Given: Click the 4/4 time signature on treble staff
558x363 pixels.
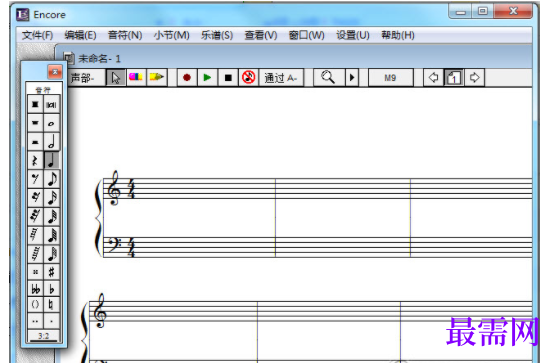Looking at the screenshot, I should click(x=131, y=188).
